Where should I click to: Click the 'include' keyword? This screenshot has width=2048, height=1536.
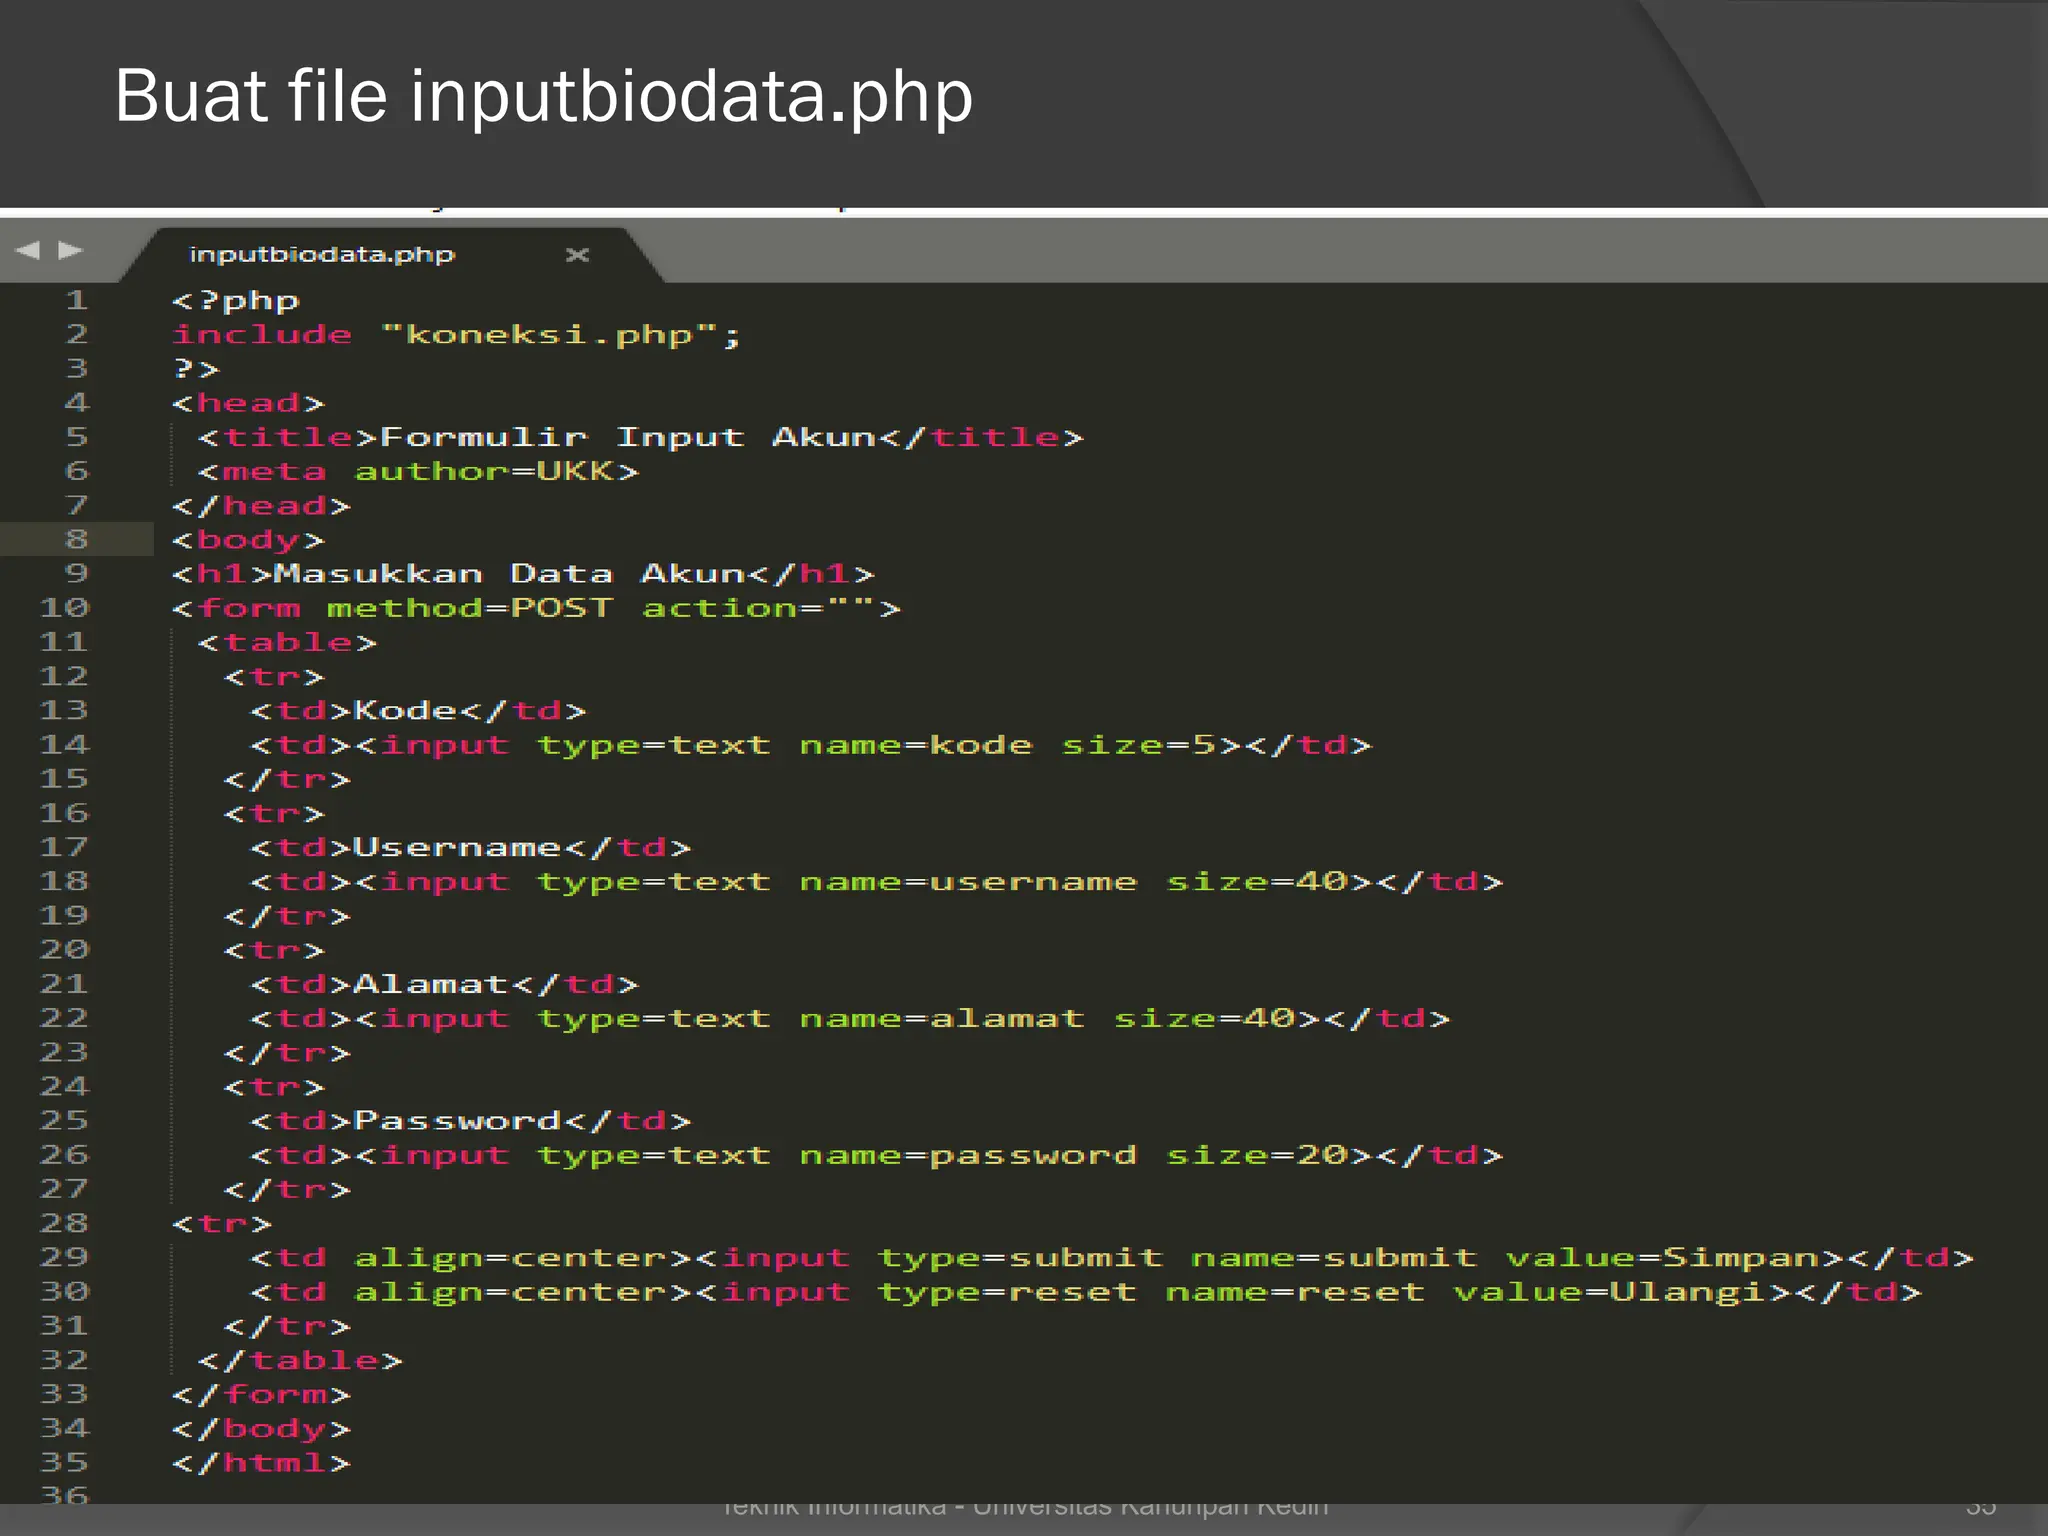pyautogui.click(x=262, y=334)
